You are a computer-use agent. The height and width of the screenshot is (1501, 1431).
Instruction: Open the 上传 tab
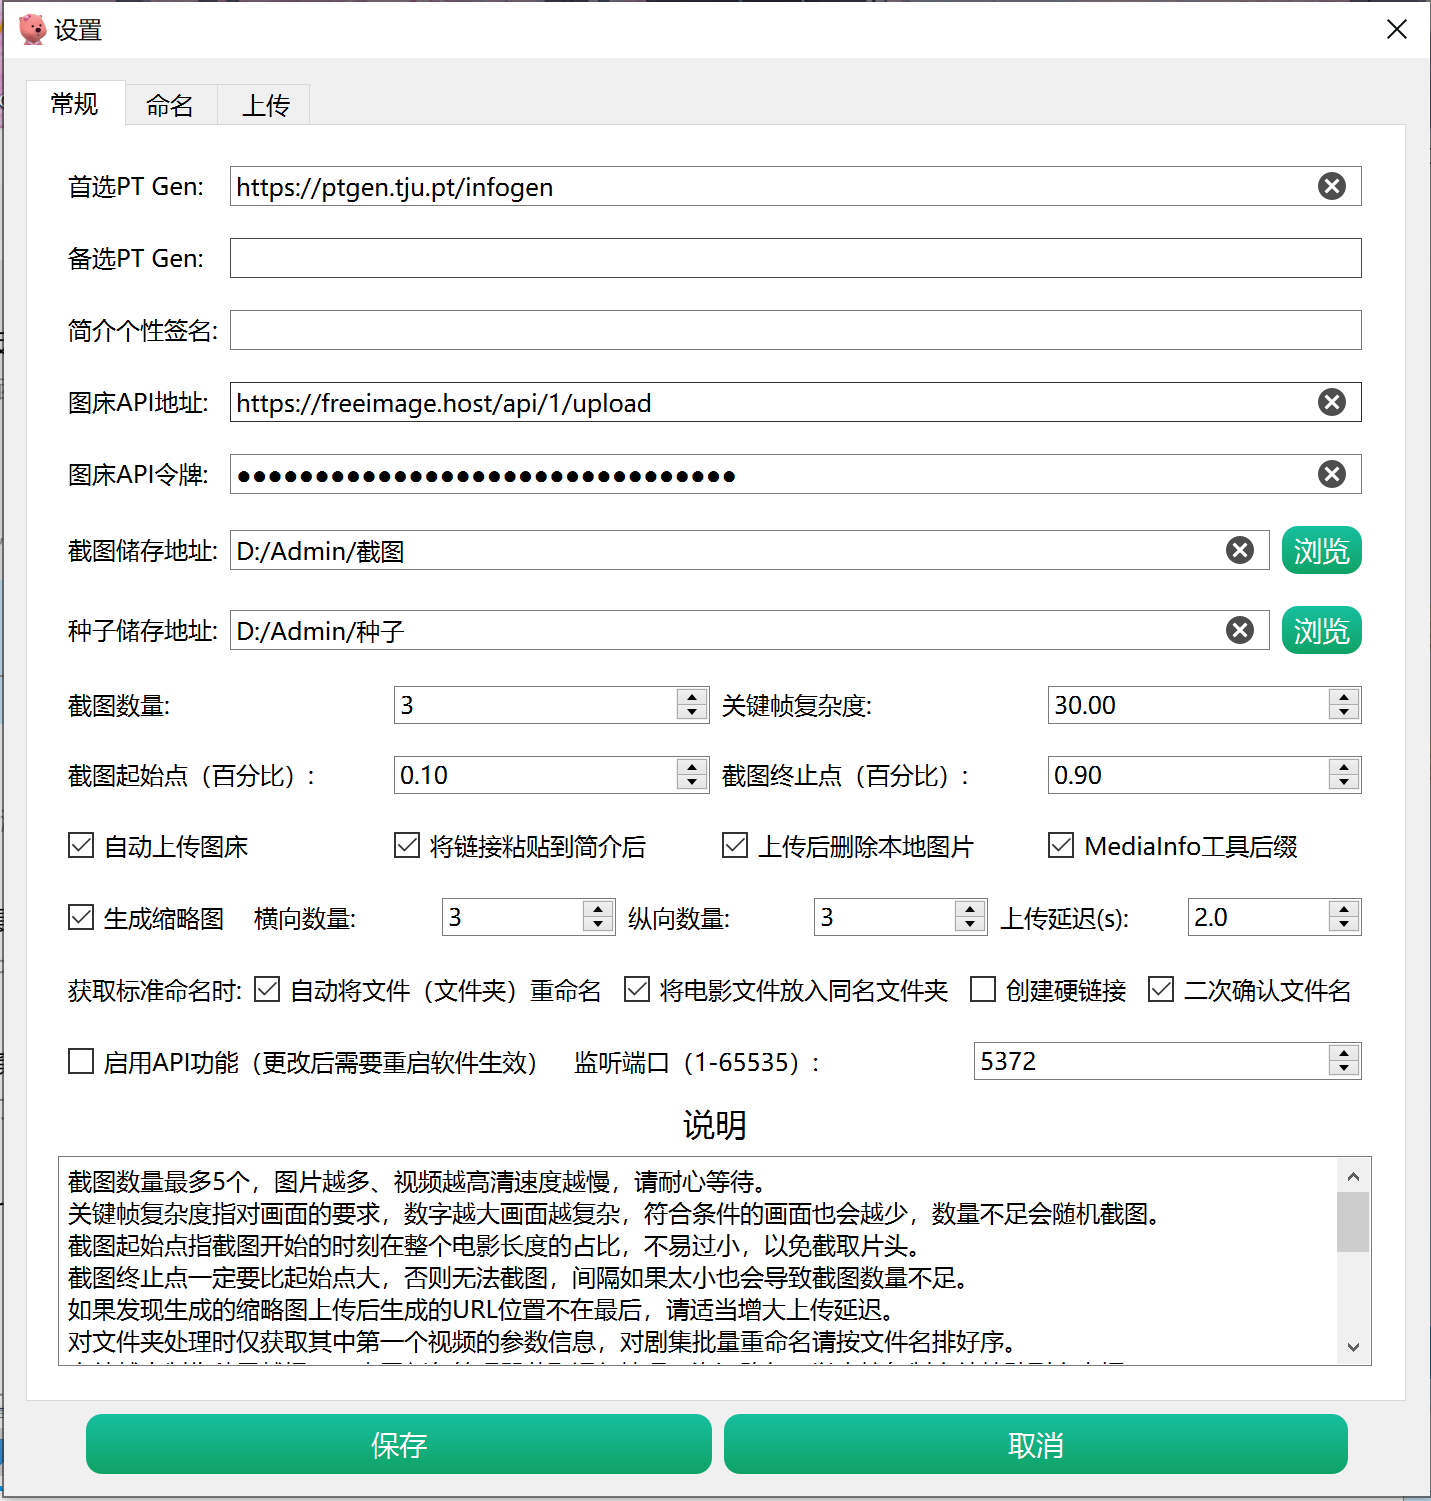tap(265, 105)
